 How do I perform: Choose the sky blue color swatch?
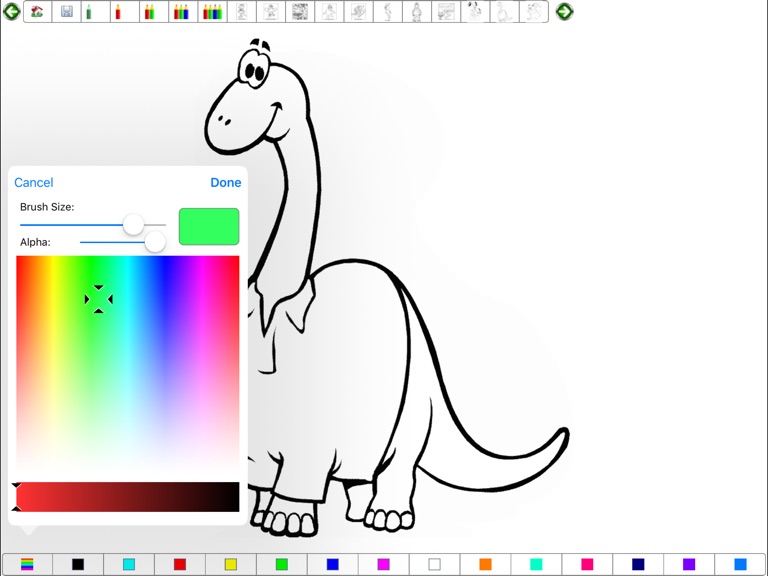pos(741,564)
